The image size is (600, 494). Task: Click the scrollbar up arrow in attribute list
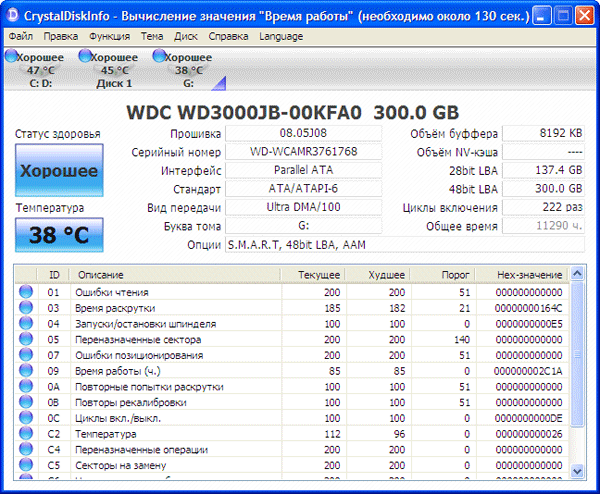[x=577, y=274]
